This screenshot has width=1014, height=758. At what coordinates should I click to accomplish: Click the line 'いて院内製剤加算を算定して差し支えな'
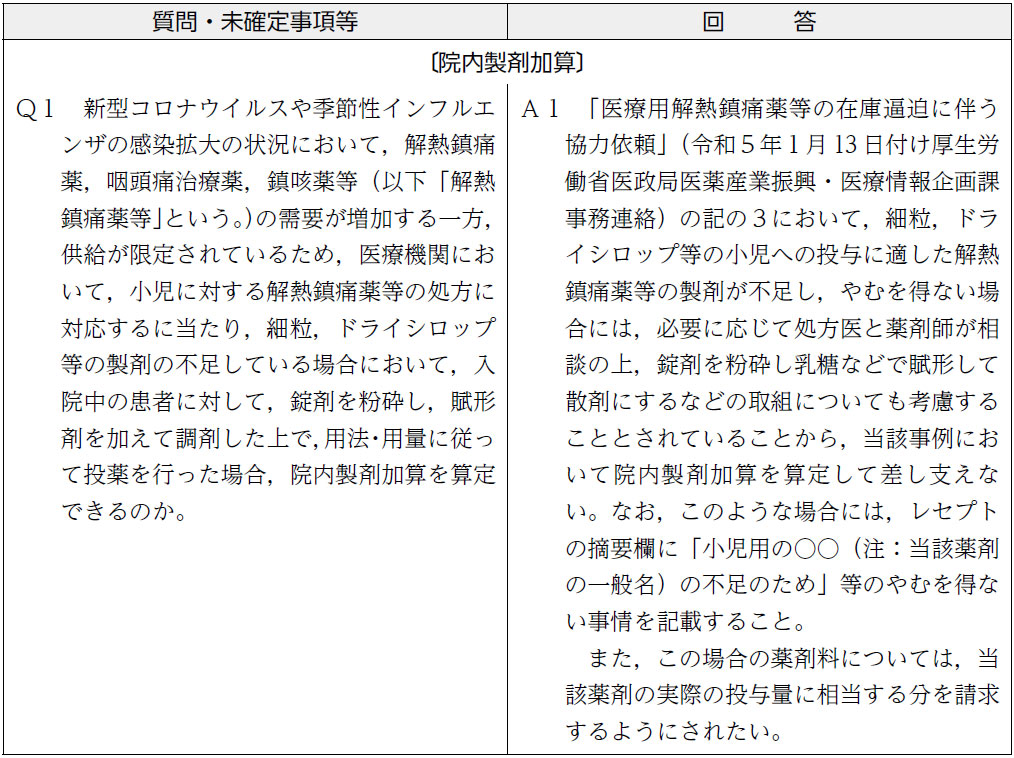782,475
